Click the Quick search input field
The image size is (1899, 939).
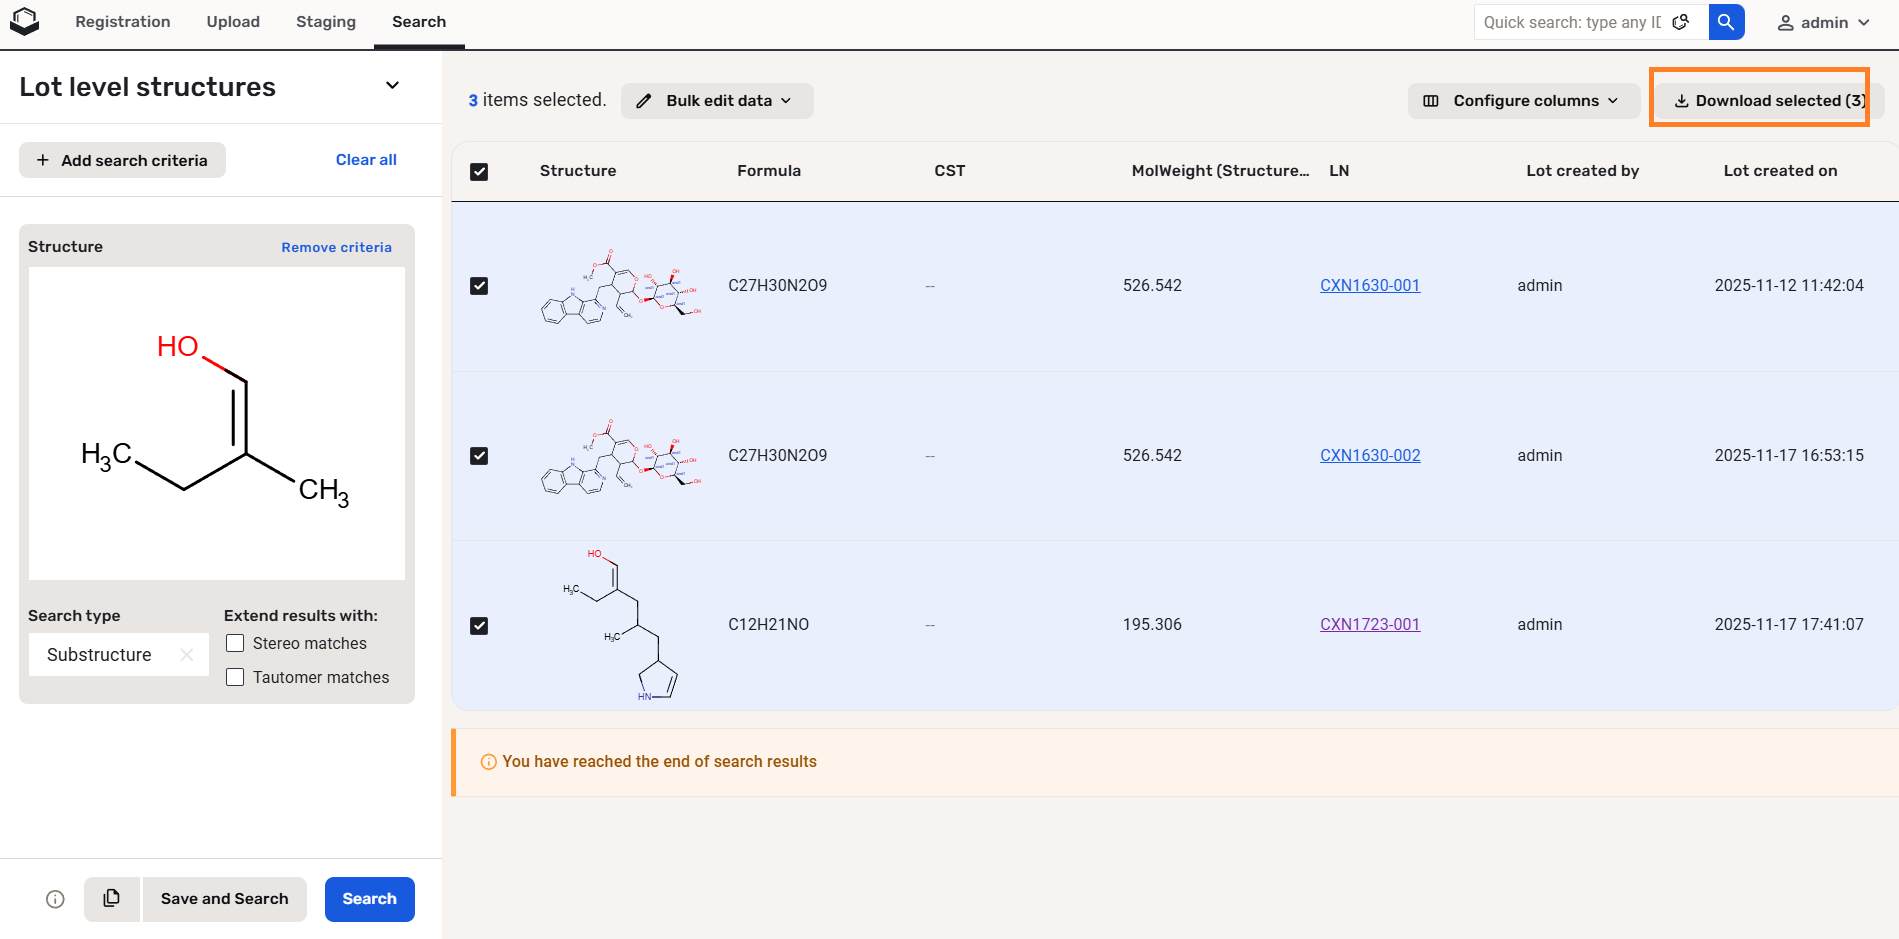coord(1571,22)
